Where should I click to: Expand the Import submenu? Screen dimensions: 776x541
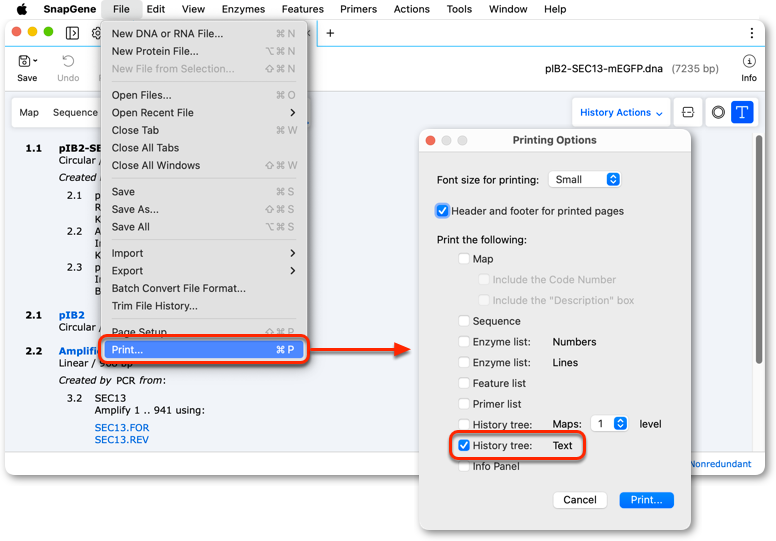203,253
